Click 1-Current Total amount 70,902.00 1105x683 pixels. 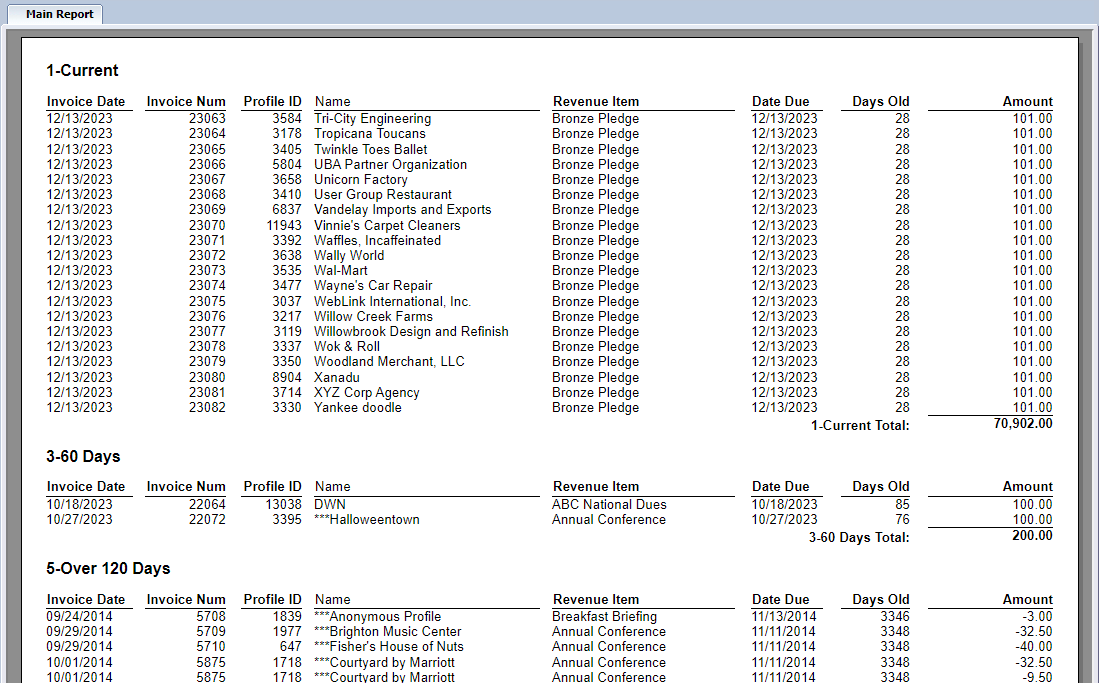point(1023,424)
